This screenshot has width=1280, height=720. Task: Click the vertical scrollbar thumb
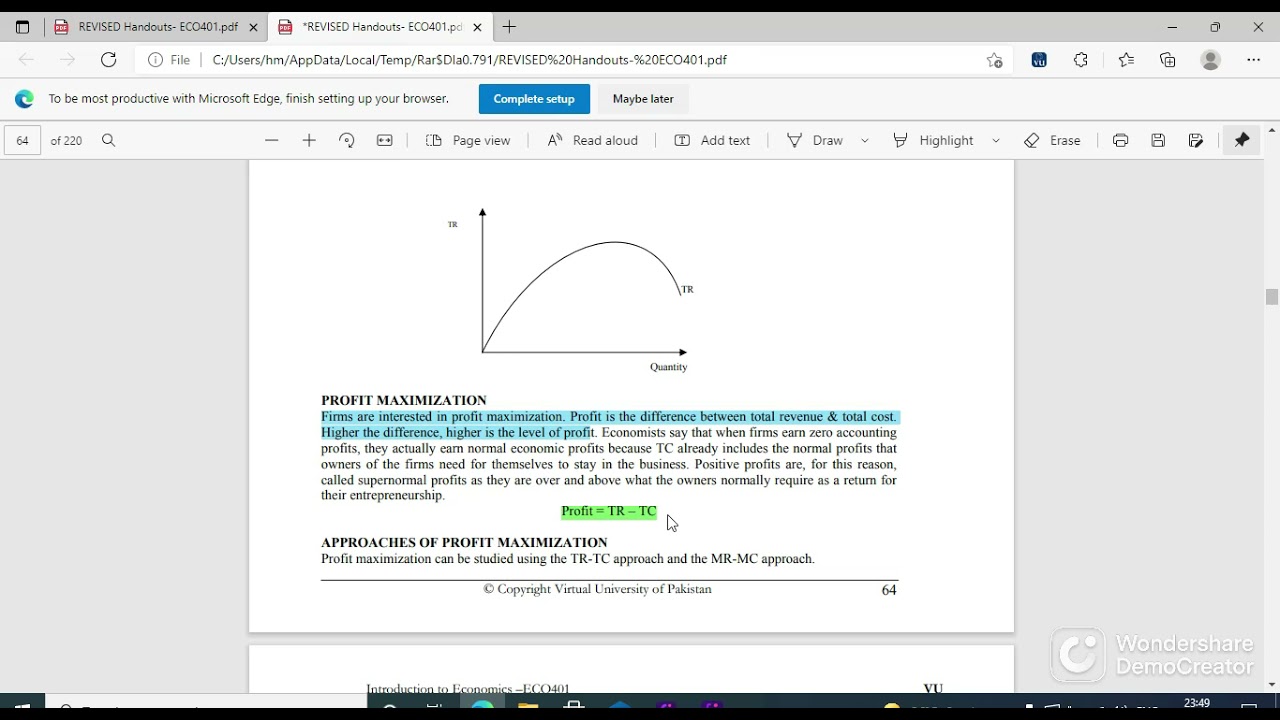coord(1272,297)
